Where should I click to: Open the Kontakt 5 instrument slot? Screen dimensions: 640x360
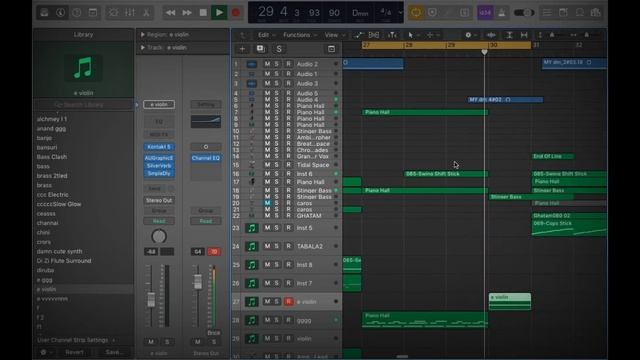[159, 147]
